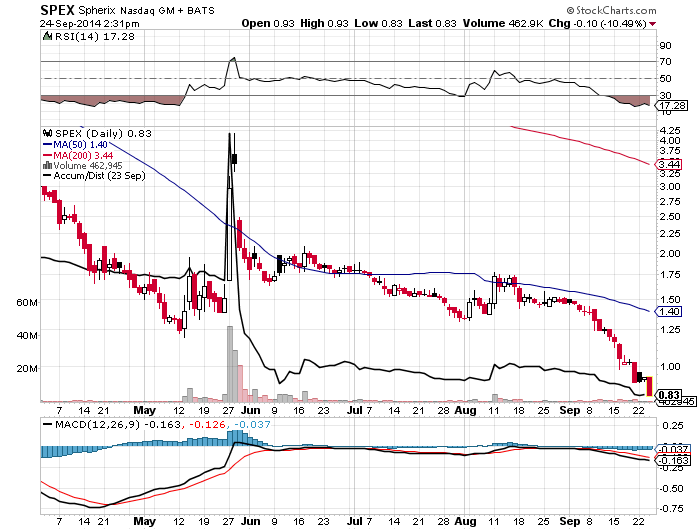Click the Aug label on price axis

pyautogui.click(x=465, y=410)
